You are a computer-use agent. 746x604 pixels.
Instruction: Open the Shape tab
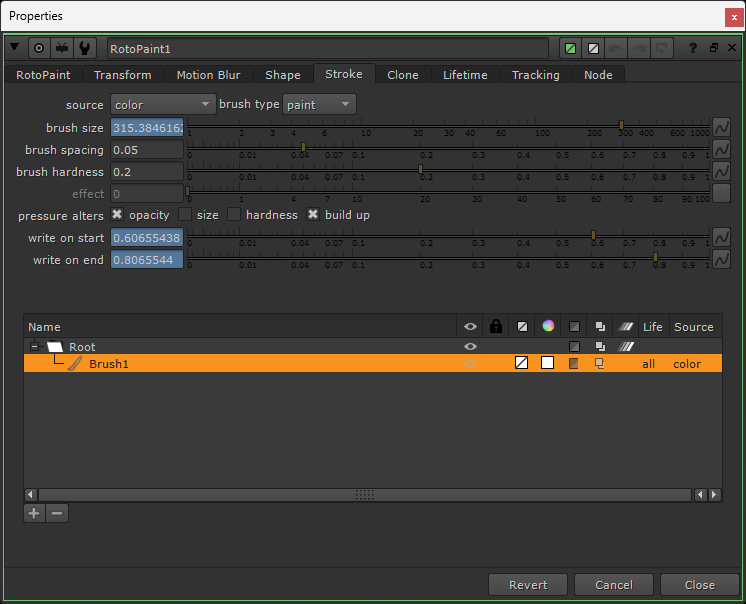click(283, 75)
